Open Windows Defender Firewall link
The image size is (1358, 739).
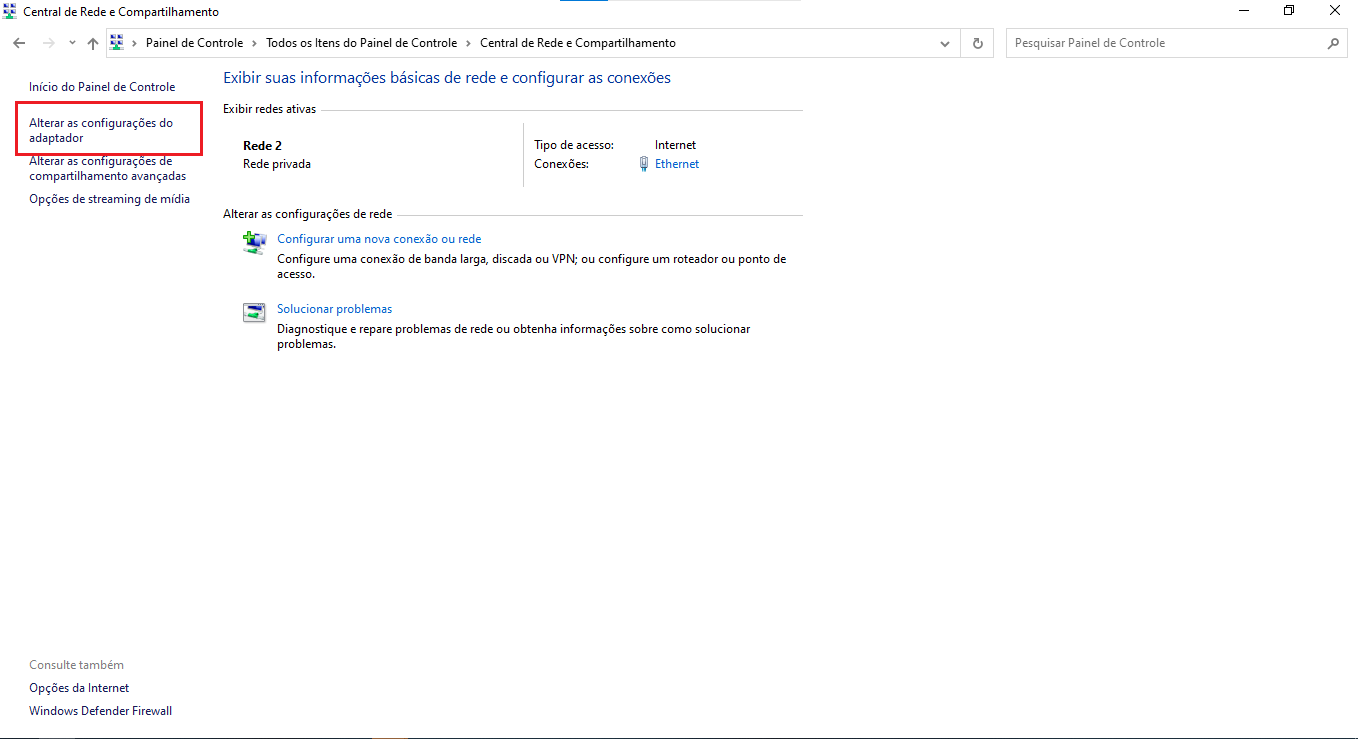point(100,711)
